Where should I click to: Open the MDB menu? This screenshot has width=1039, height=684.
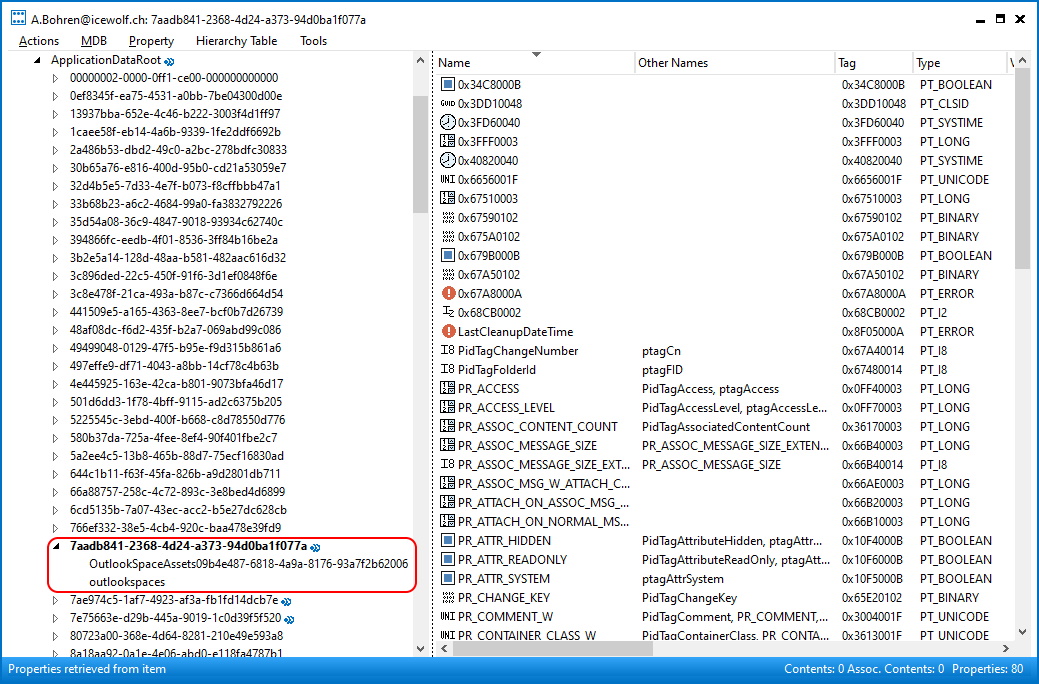tap(93, 40)
